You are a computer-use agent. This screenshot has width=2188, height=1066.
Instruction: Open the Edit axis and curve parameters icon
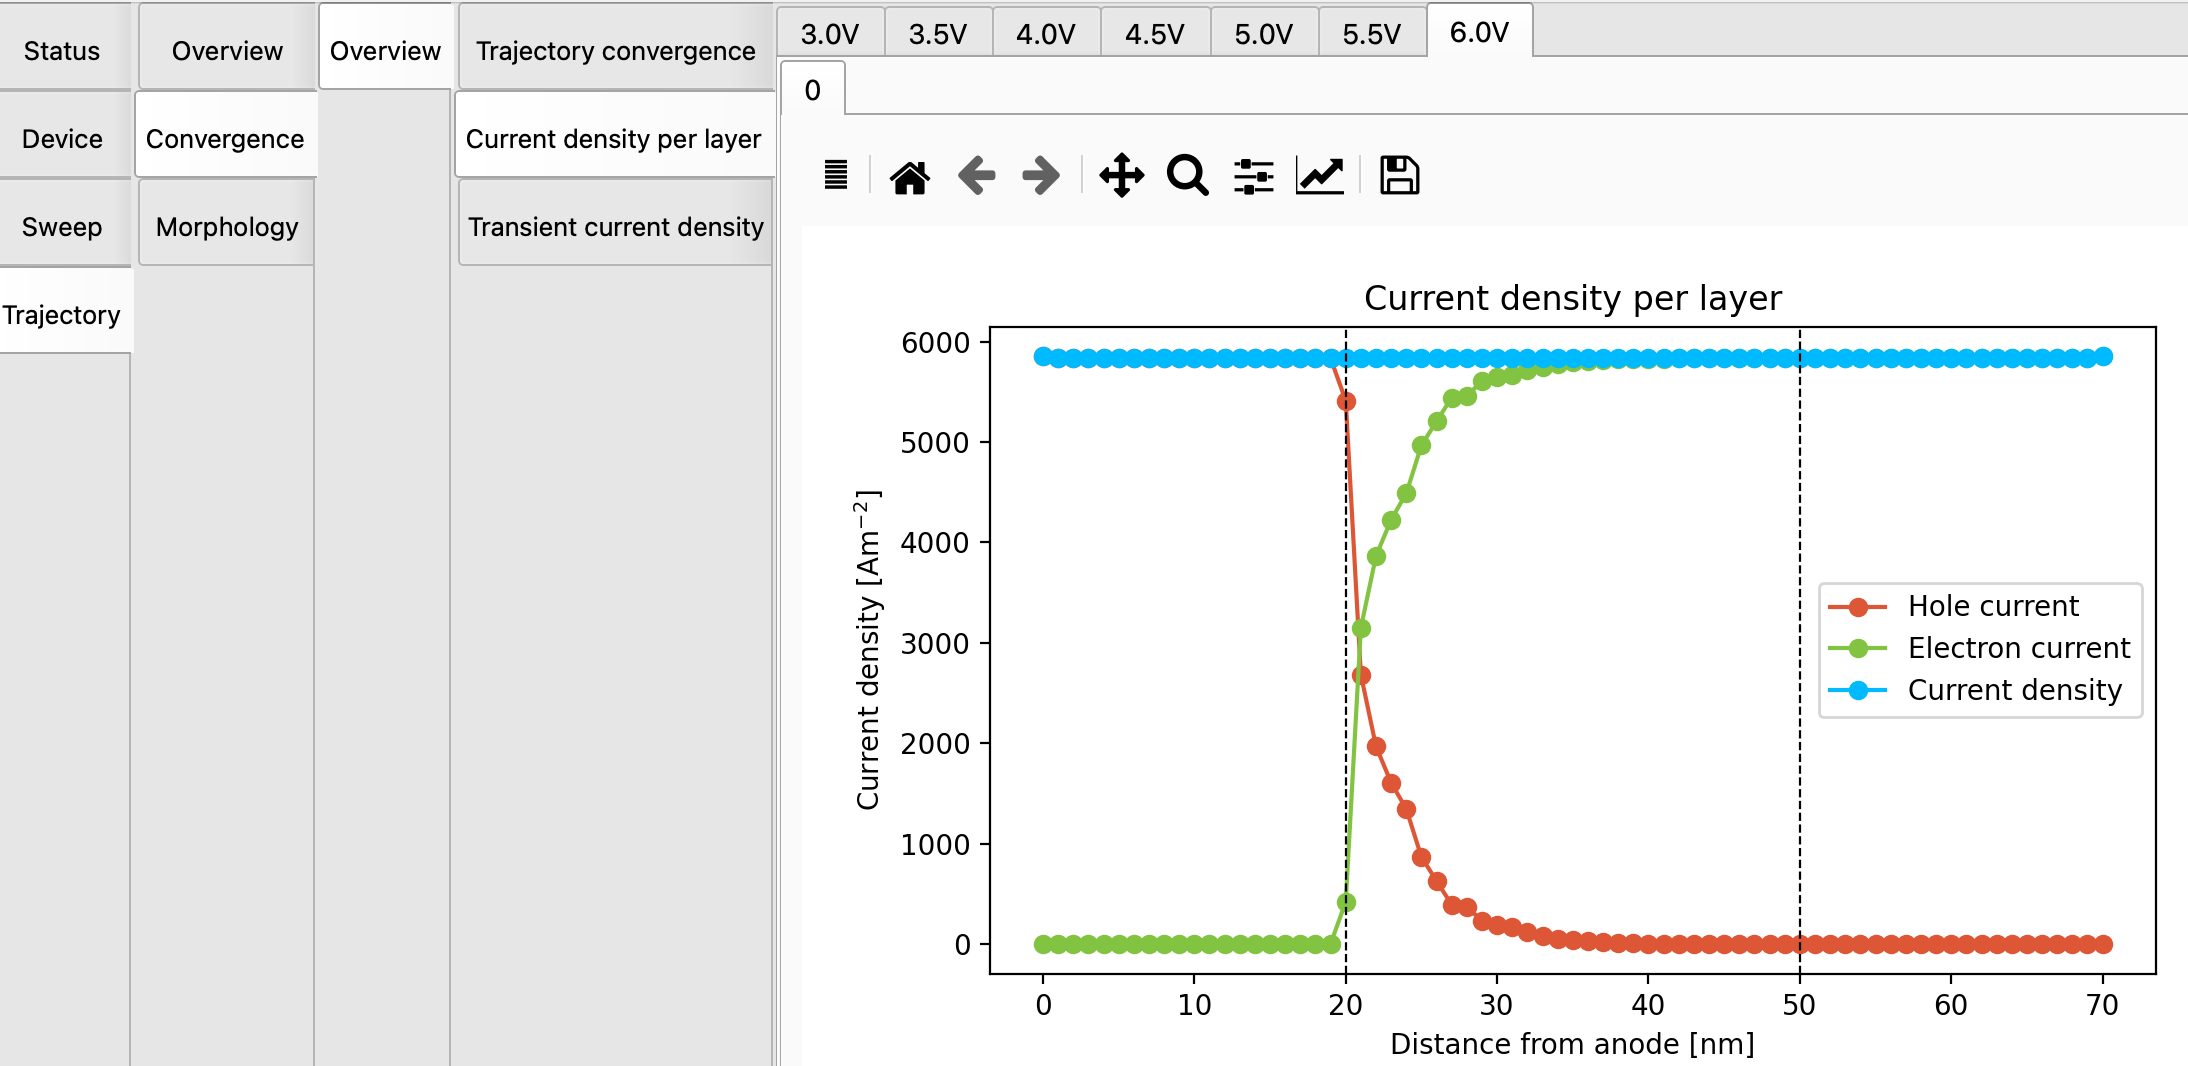click(1319, 176)
